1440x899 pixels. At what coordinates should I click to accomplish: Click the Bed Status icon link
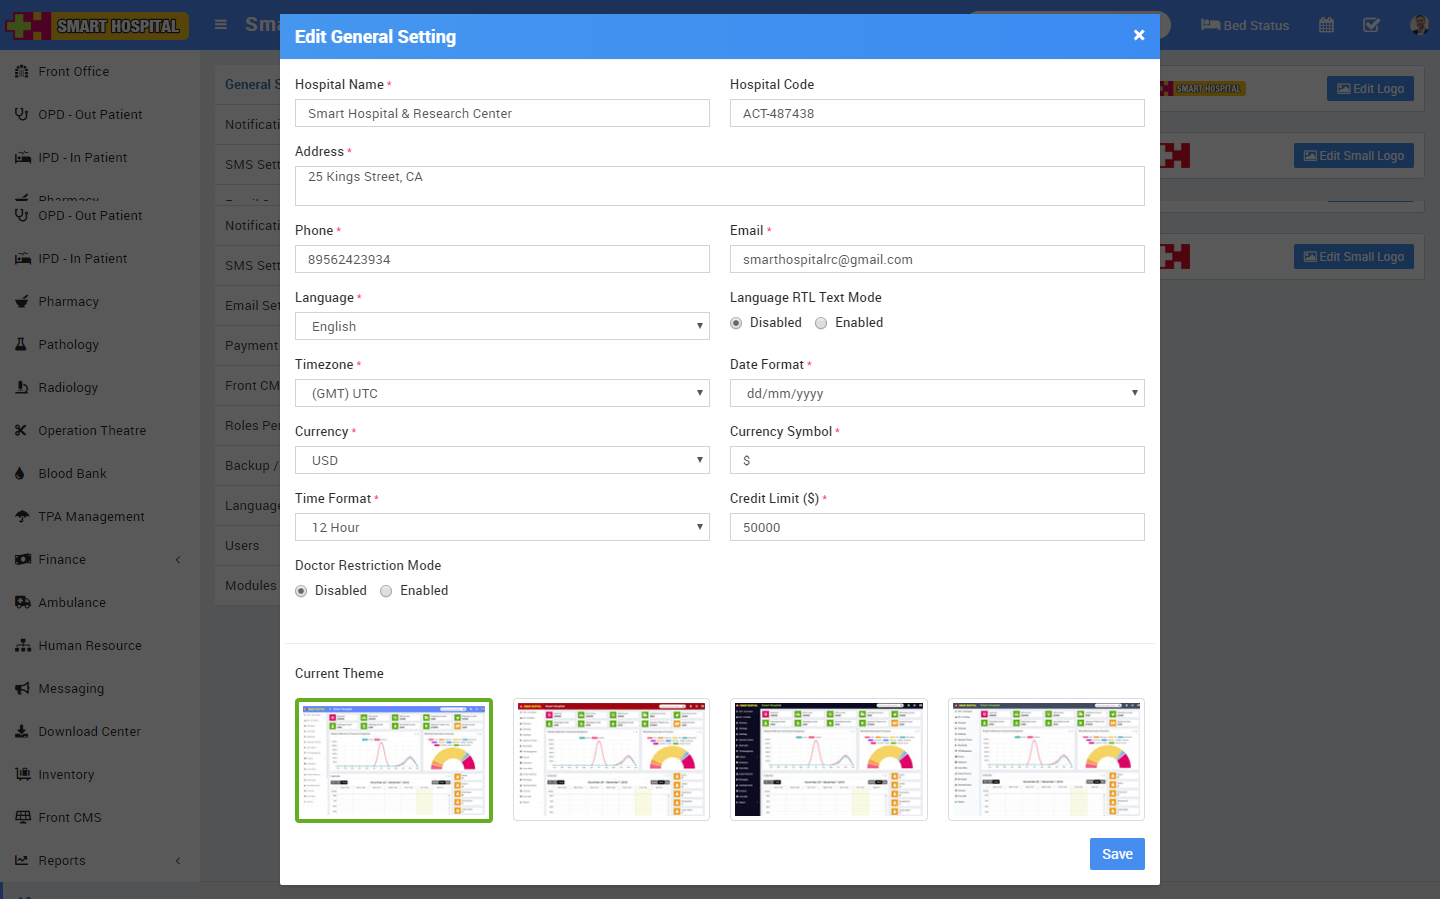click(1245, 25)
